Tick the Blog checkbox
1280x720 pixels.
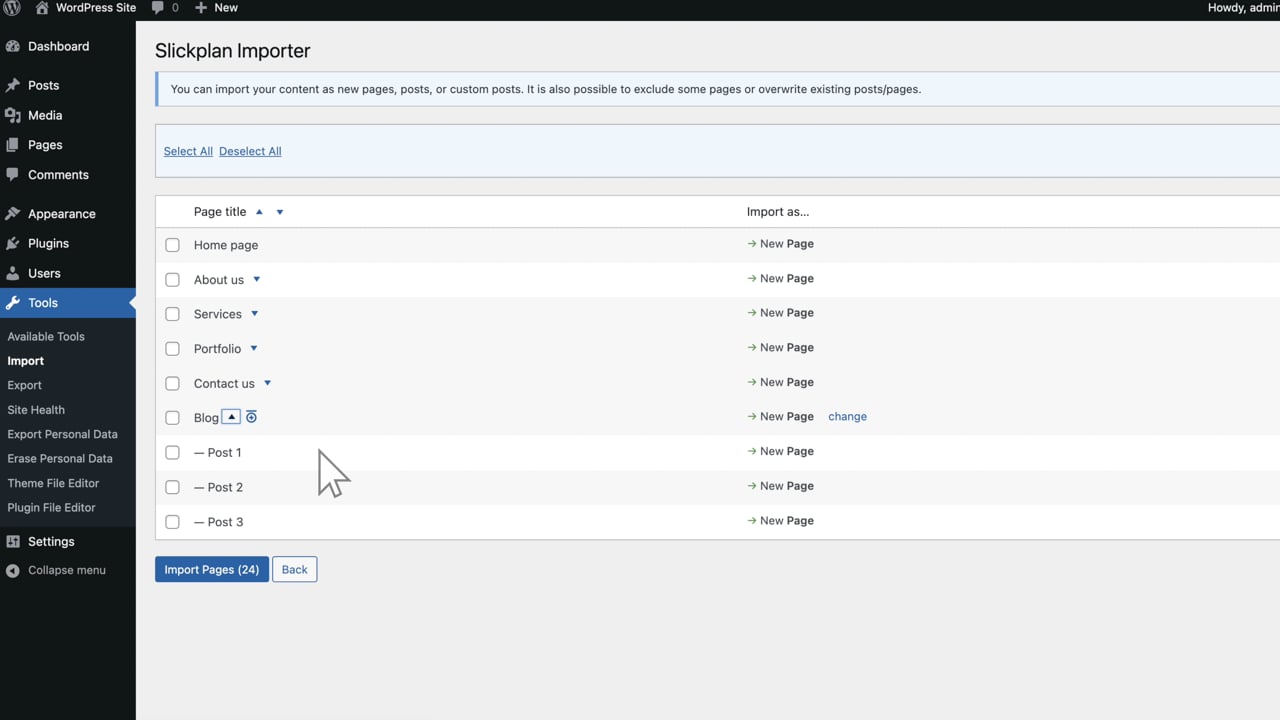click(172, 418)
